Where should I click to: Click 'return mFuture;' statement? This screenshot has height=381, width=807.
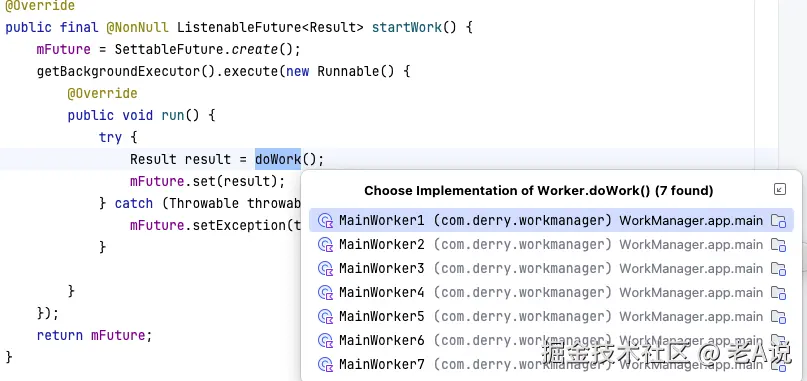[x=95, y=336]
